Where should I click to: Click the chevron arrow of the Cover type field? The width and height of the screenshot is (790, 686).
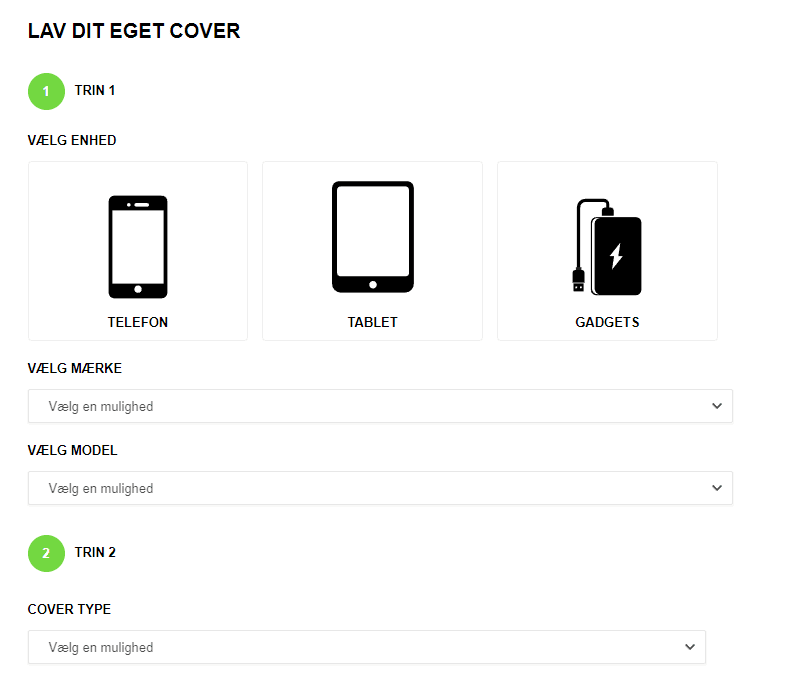point(689,647)
